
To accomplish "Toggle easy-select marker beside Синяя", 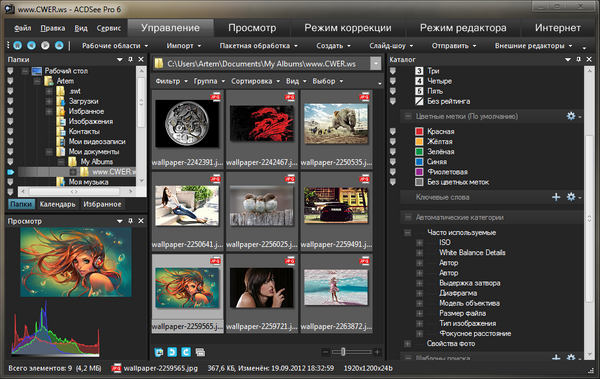I will (393, 162).
